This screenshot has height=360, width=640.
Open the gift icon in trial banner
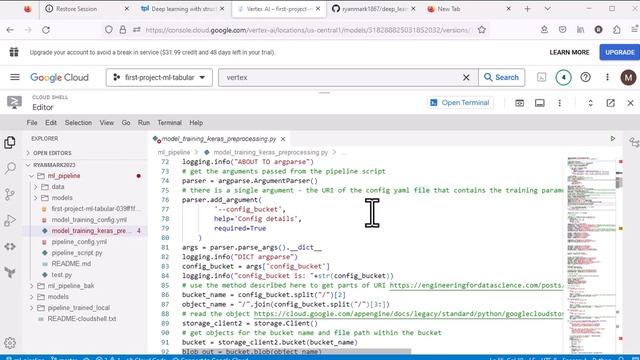click(x=14, y=52)
